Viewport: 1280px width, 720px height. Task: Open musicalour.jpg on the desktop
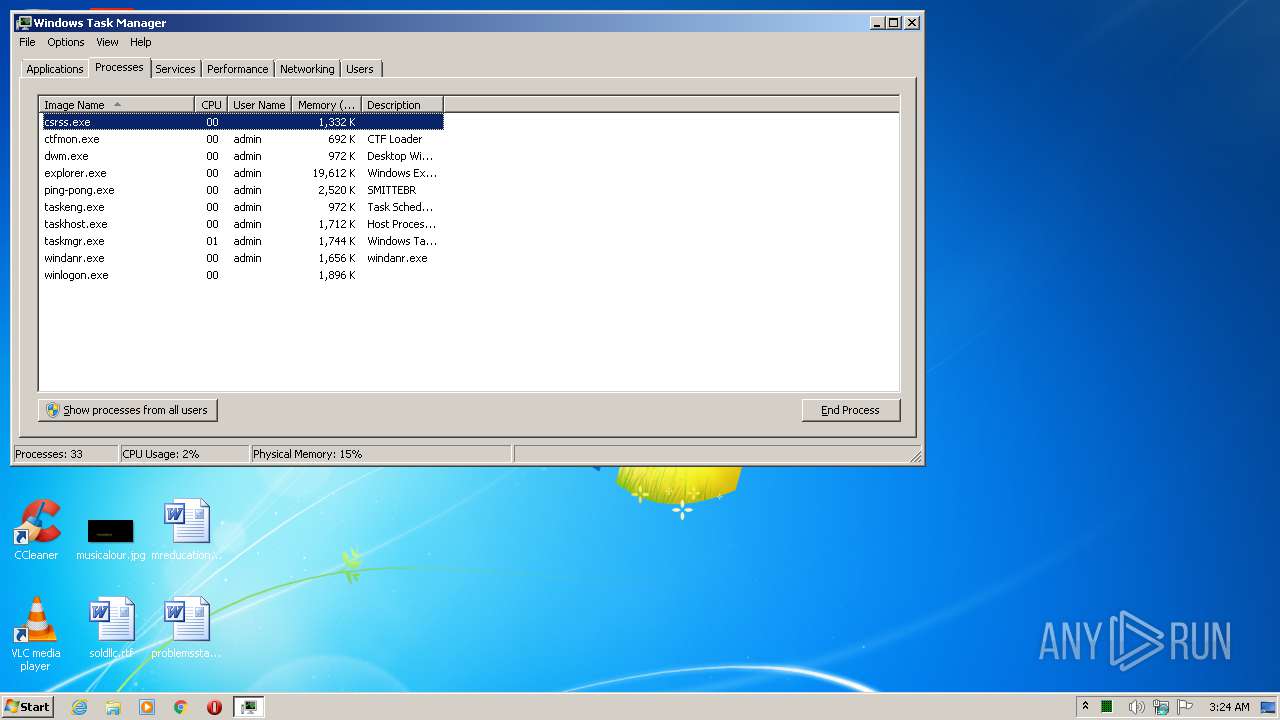click(110, 538)
